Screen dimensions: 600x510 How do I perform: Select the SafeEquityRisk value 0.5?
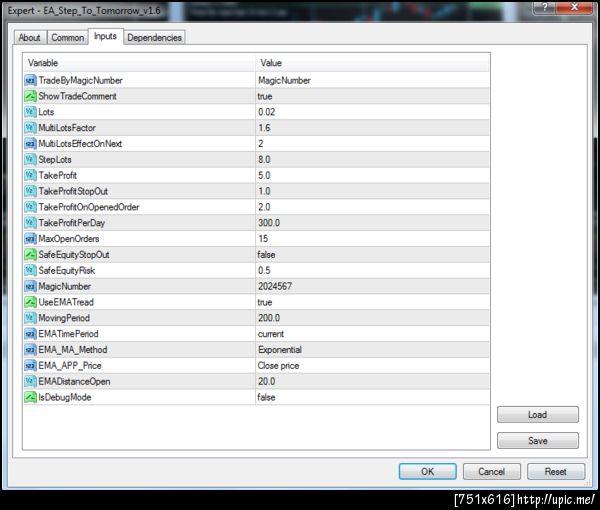pyautogui.click(x=264, y=270)
